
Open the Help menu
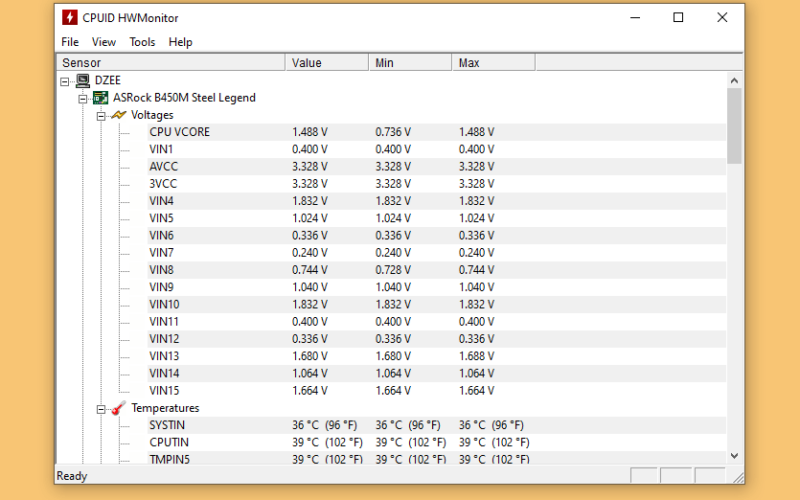(x=180, y=42)
